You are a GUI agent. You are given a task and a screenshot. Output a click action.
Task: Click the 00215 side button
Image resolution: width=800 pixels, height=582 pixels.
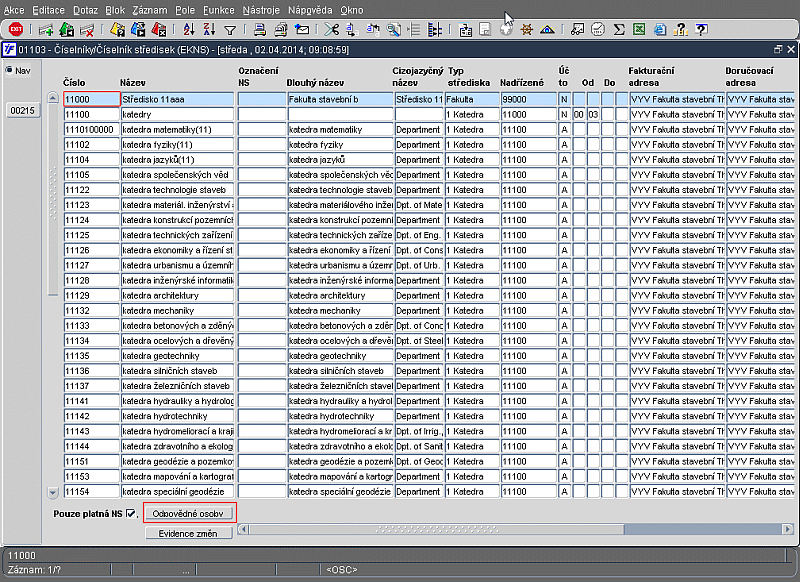point(22,110)
